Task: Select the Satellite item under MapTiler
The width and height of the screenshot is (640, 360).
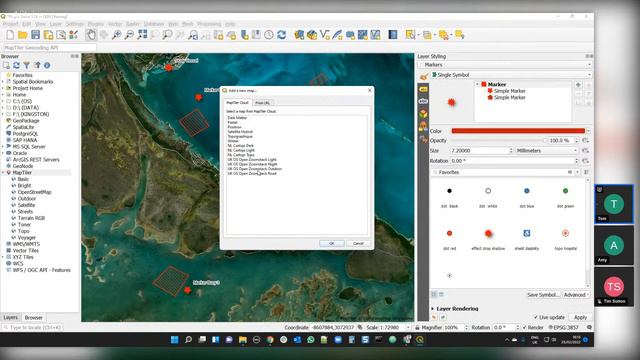Action: (26, 205)
